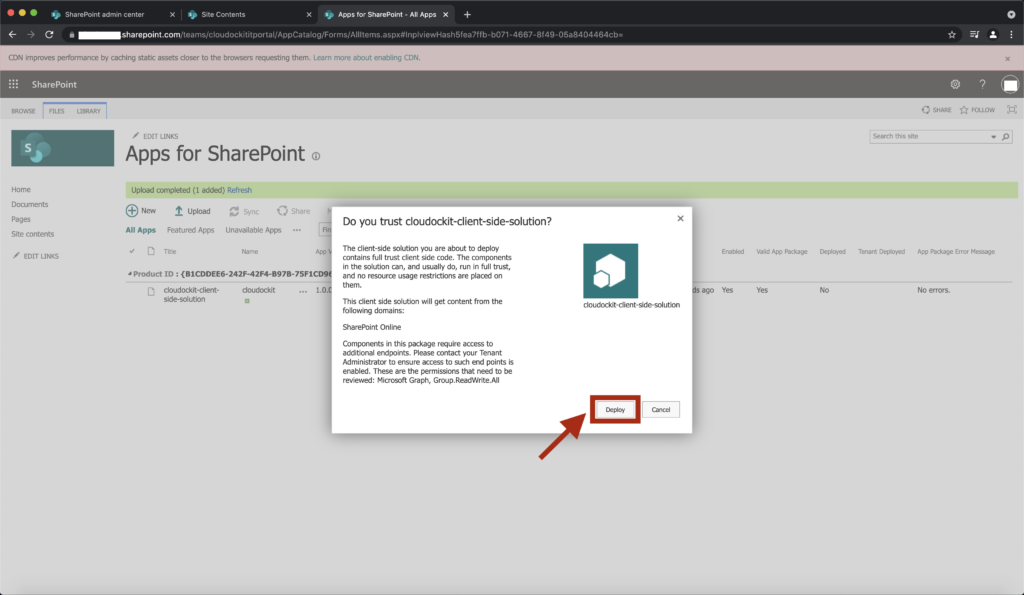Go back using the browser back arrow

12,35
